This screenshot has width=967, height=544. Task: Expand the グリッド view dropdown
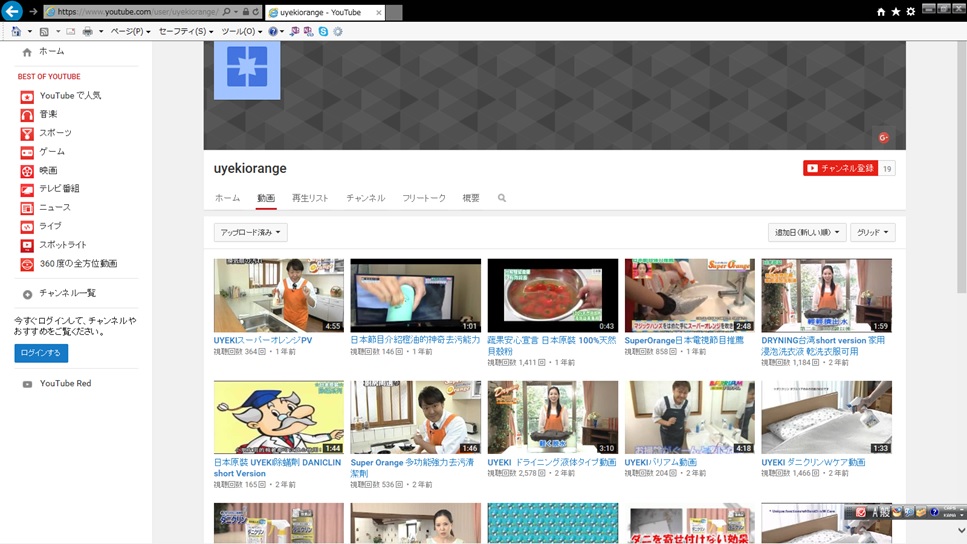[872, 232]
